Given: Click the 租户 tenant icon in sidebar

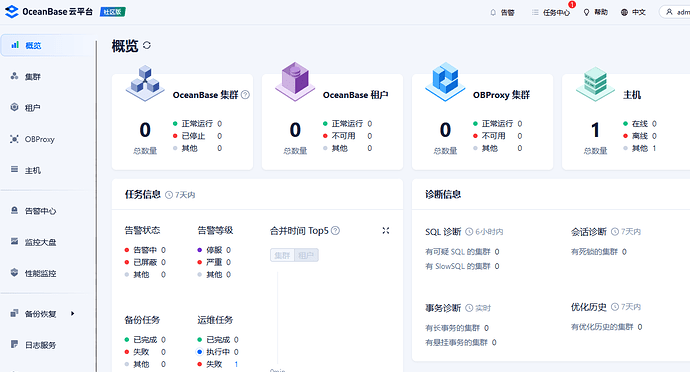Looking at the screenshot, I should [15, 107].
